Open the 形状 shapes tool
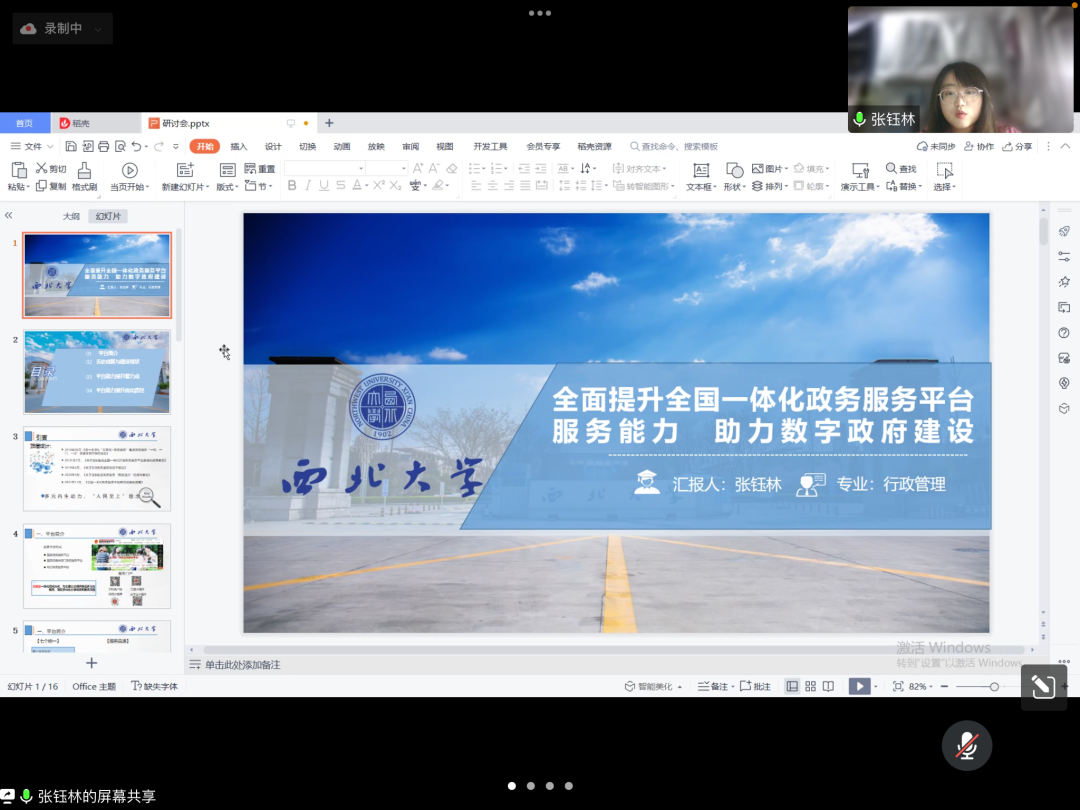The height and width of the screenshot is (810, 1080). point(735,185)
